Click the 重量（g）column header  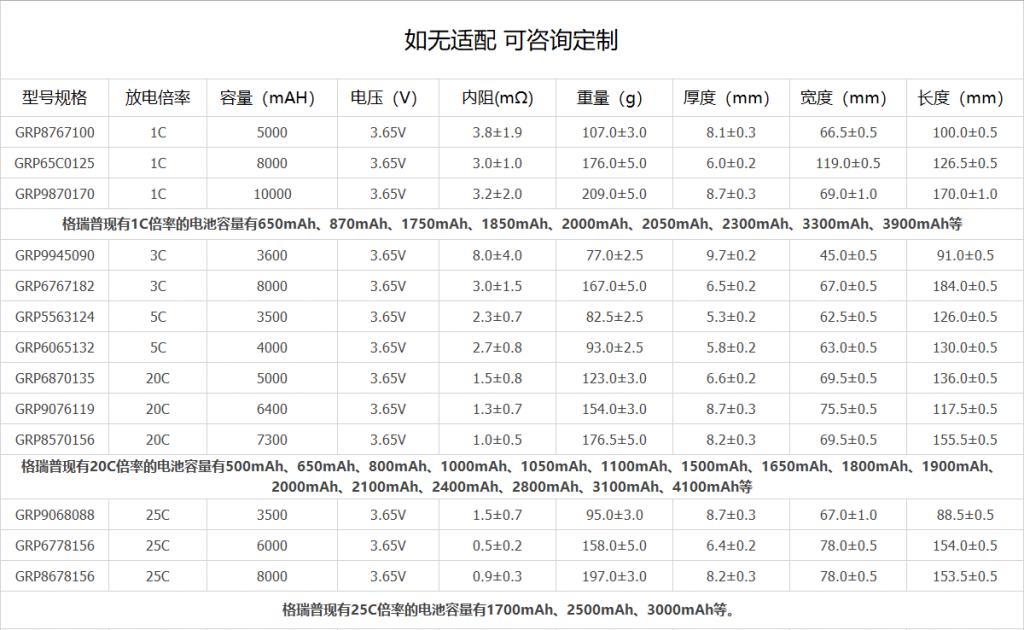pos(613,98)
